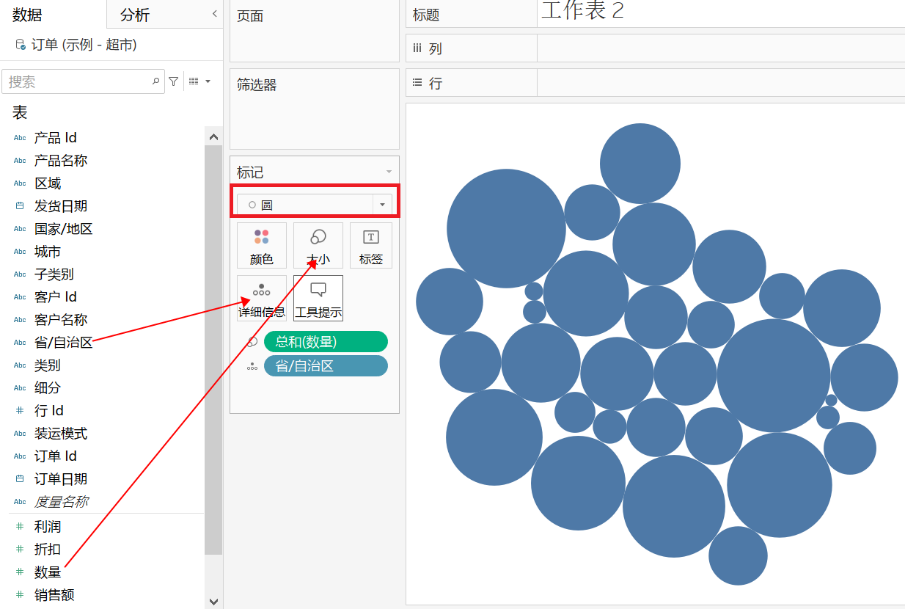
Task: Click the 行 shelf
Action: (x=655, y=83)
